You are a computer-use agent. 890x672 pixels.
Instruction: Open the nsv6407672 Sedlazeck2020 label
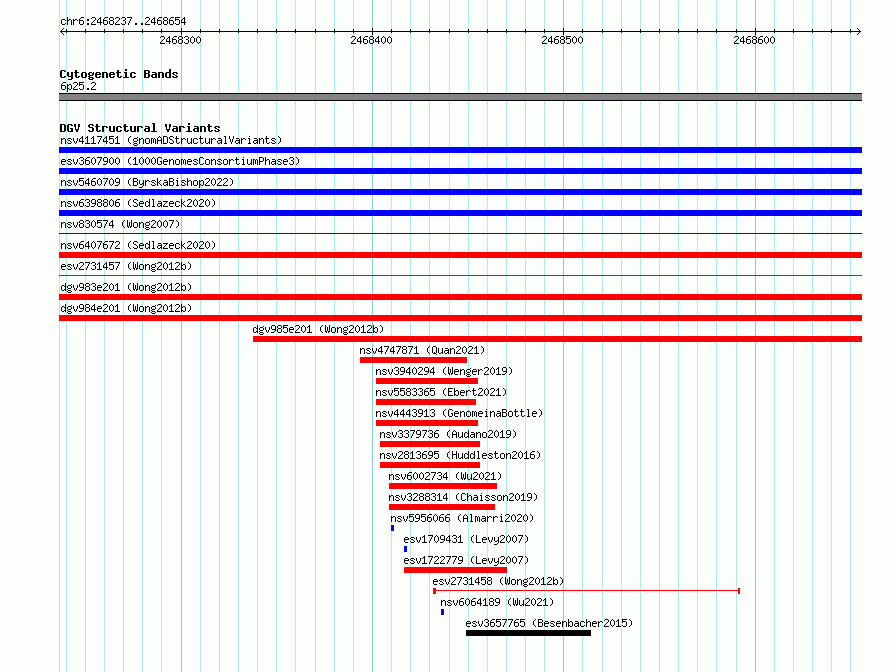(x=138, y=245)
